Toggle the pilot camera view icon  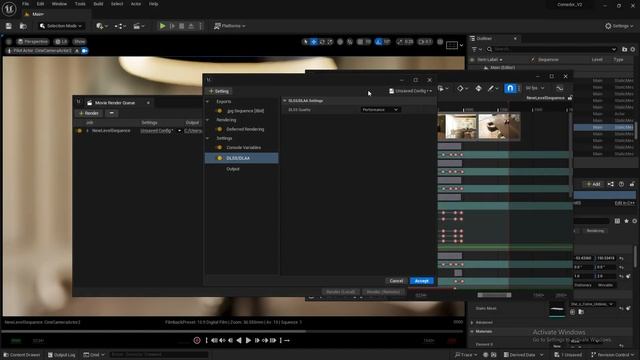tap(85, 51)
